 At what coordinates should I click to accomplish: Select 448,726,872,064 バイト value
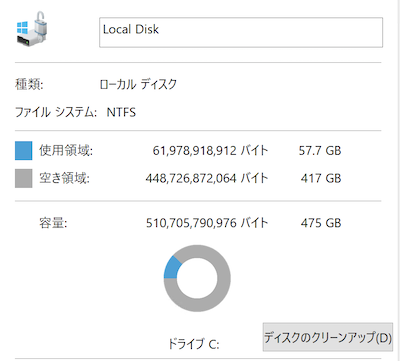tap(207, 178)
